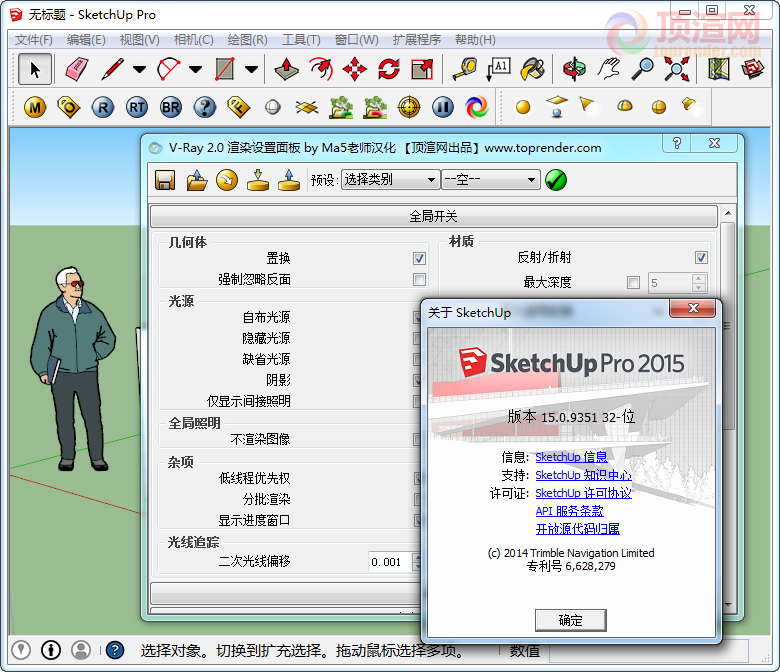Select the Tape Measure tool

coord(465,69)
